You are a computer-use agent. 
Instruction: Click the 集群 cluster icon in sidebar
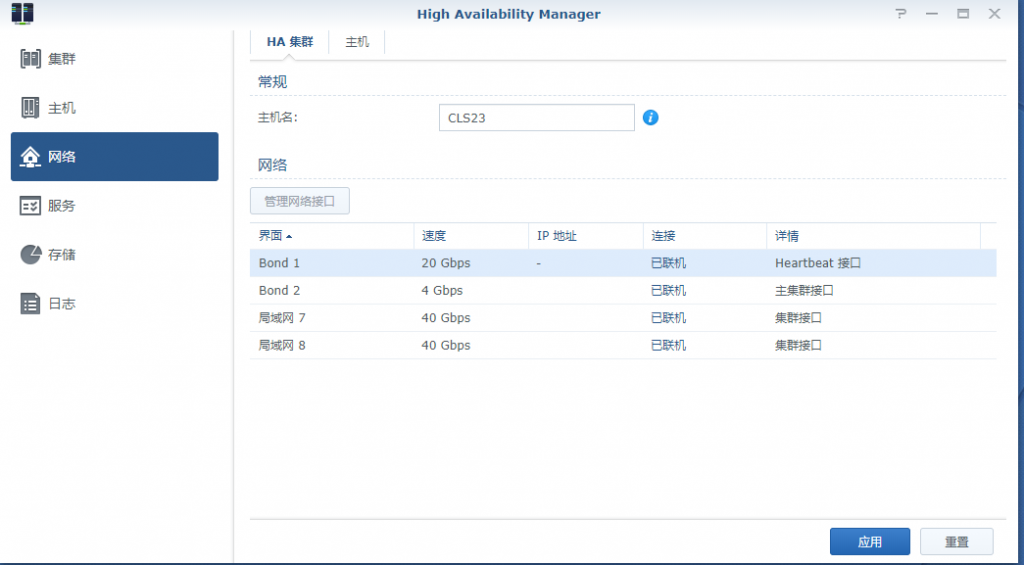pos(30,59)
